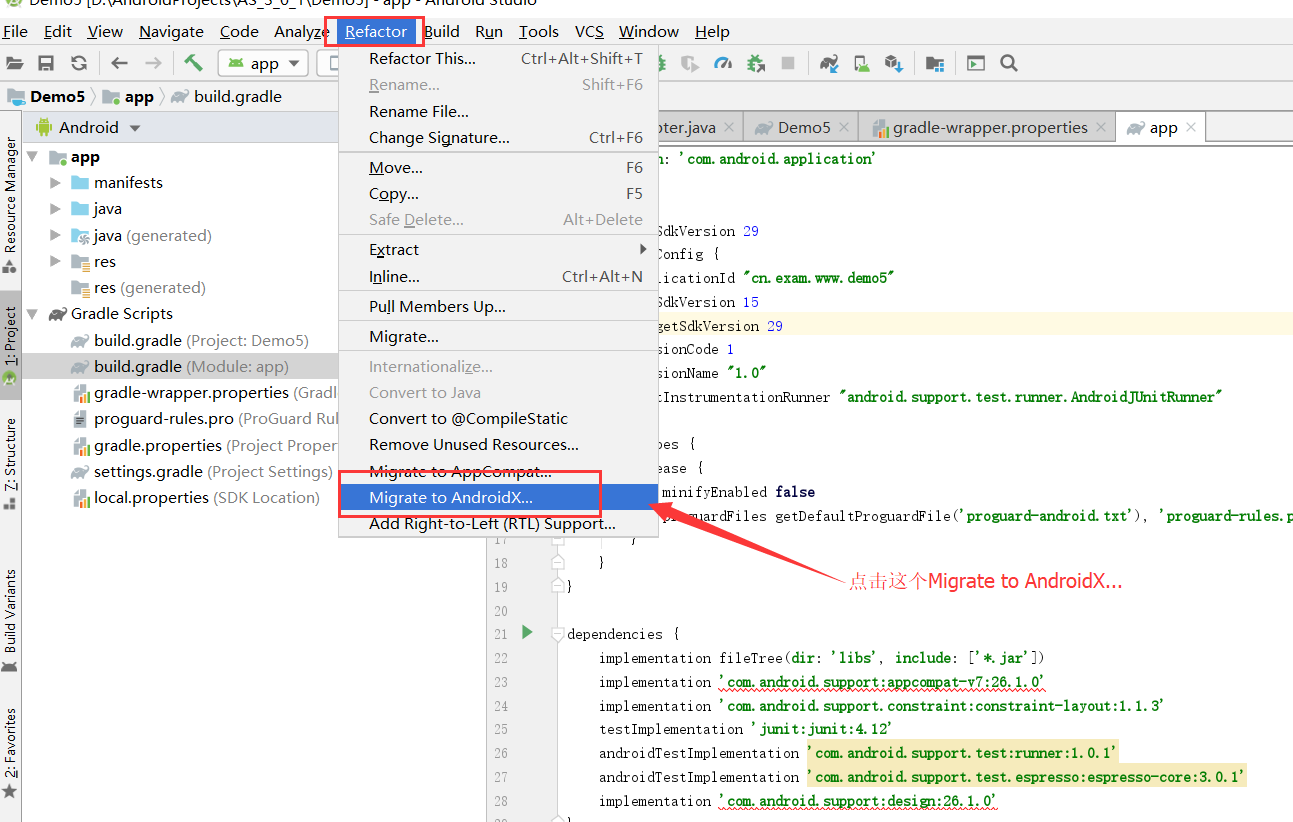Viewport: 1293px width, 822px height.
Task: Click the Search Everywhere magnifier icon
Action: 1009,63
